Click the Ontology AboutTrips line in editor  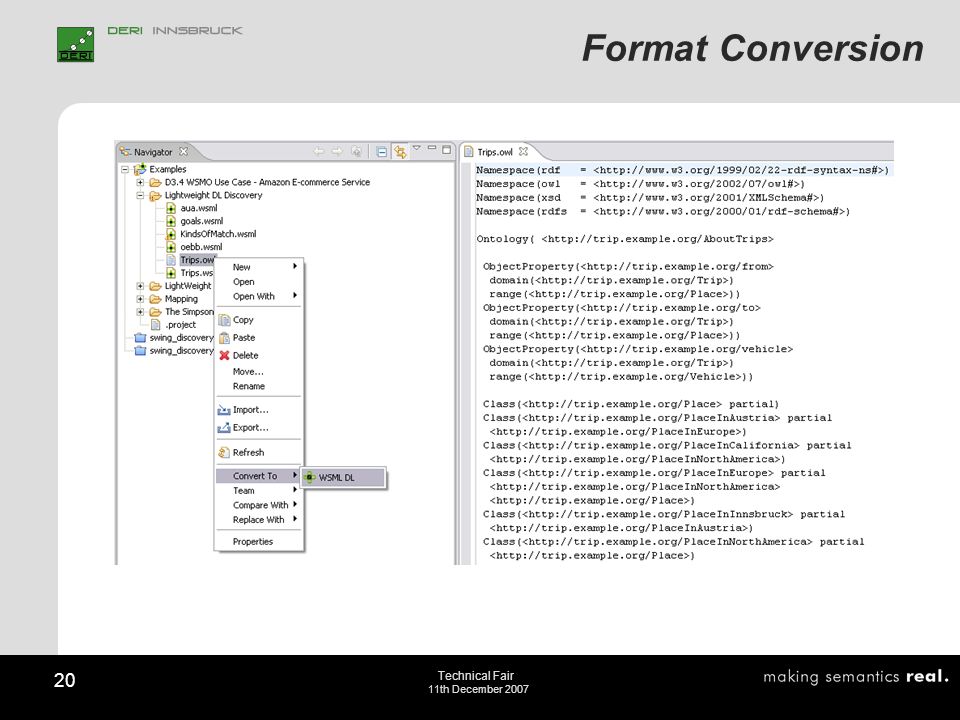(x=624, y=239)
